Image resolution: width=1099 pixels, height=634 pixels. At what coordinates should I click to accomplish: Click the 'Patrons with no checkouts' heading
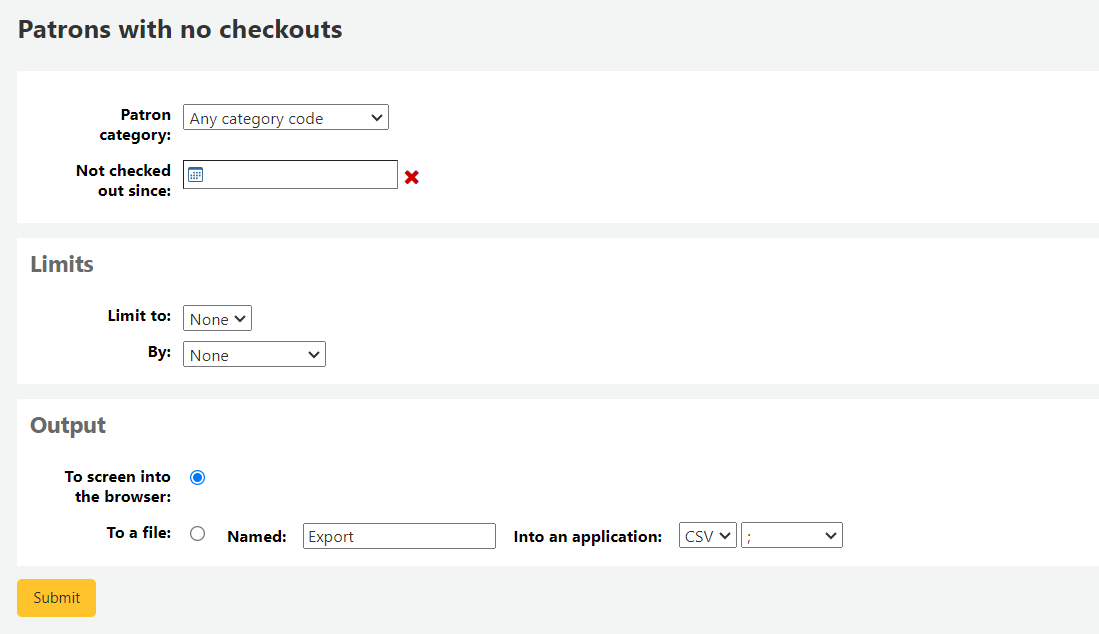179,29
